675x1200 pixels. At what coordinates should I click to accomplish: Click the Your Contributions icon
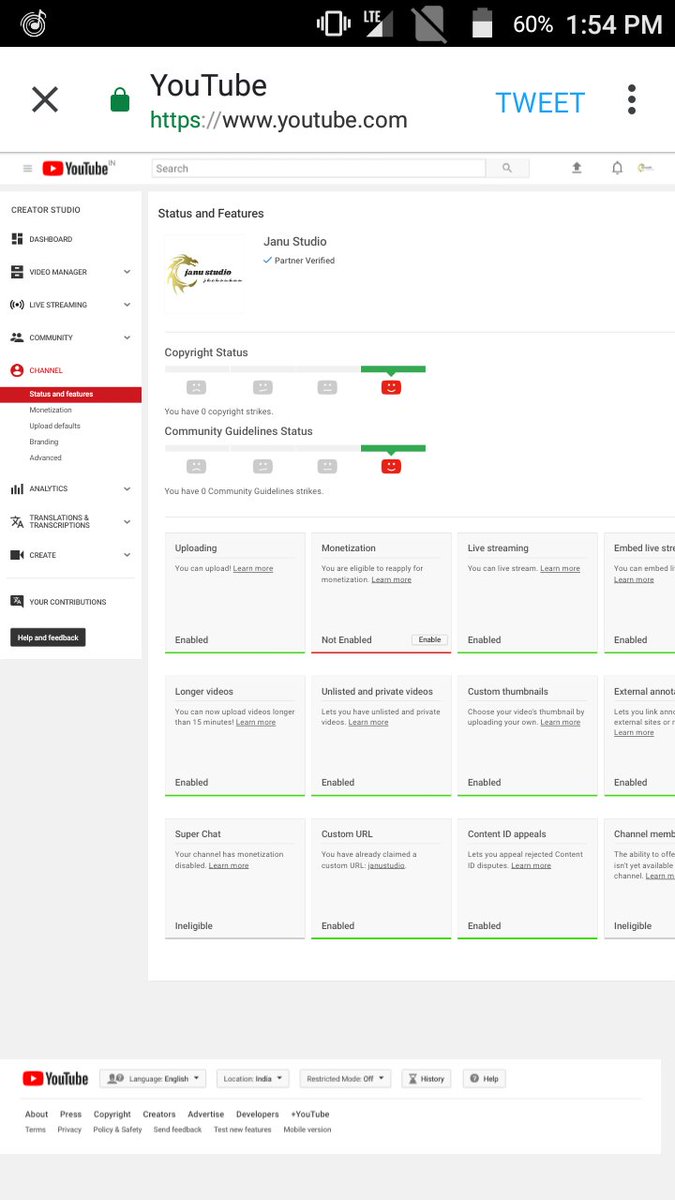click(17, 602)
